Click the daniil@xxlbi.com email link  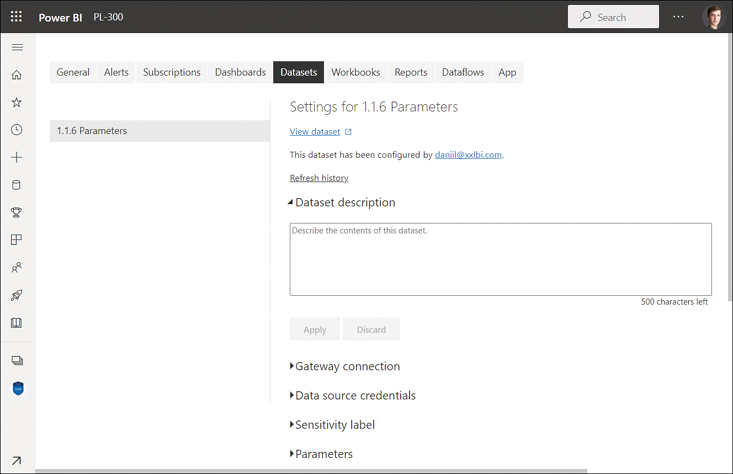click(x=468, y=155)
